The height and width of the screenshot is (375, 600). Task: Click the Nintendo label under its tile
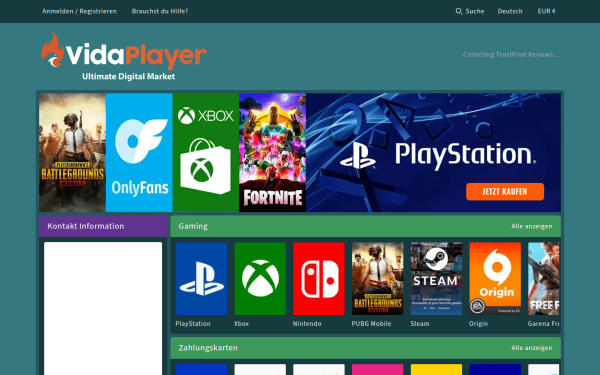(x=307, y=323)
